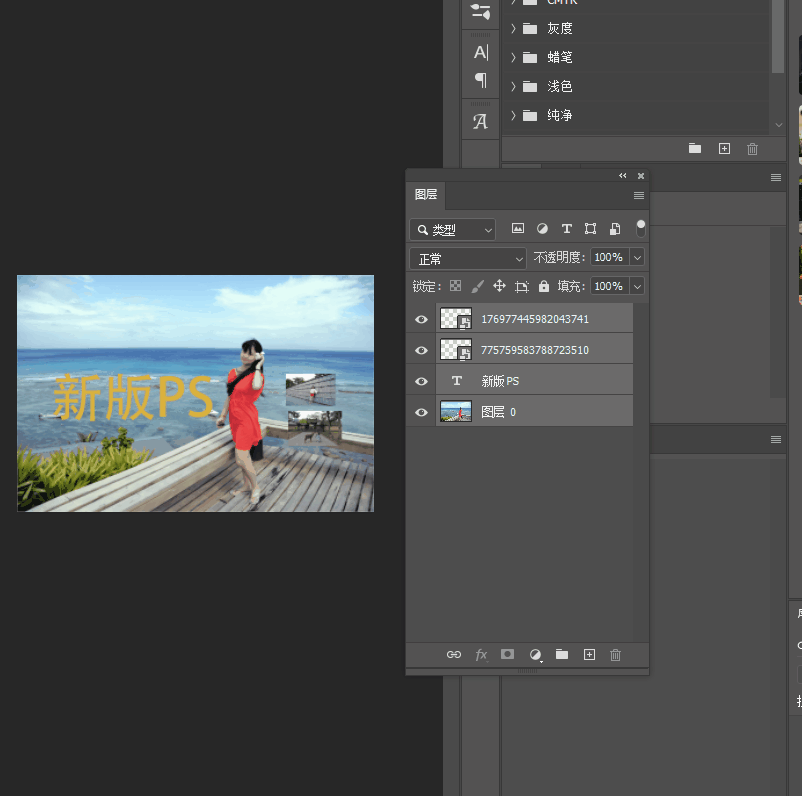Select the 176977445982043741 layer
Viewport: 802px width, 796px height.
(x=535, y=320)
